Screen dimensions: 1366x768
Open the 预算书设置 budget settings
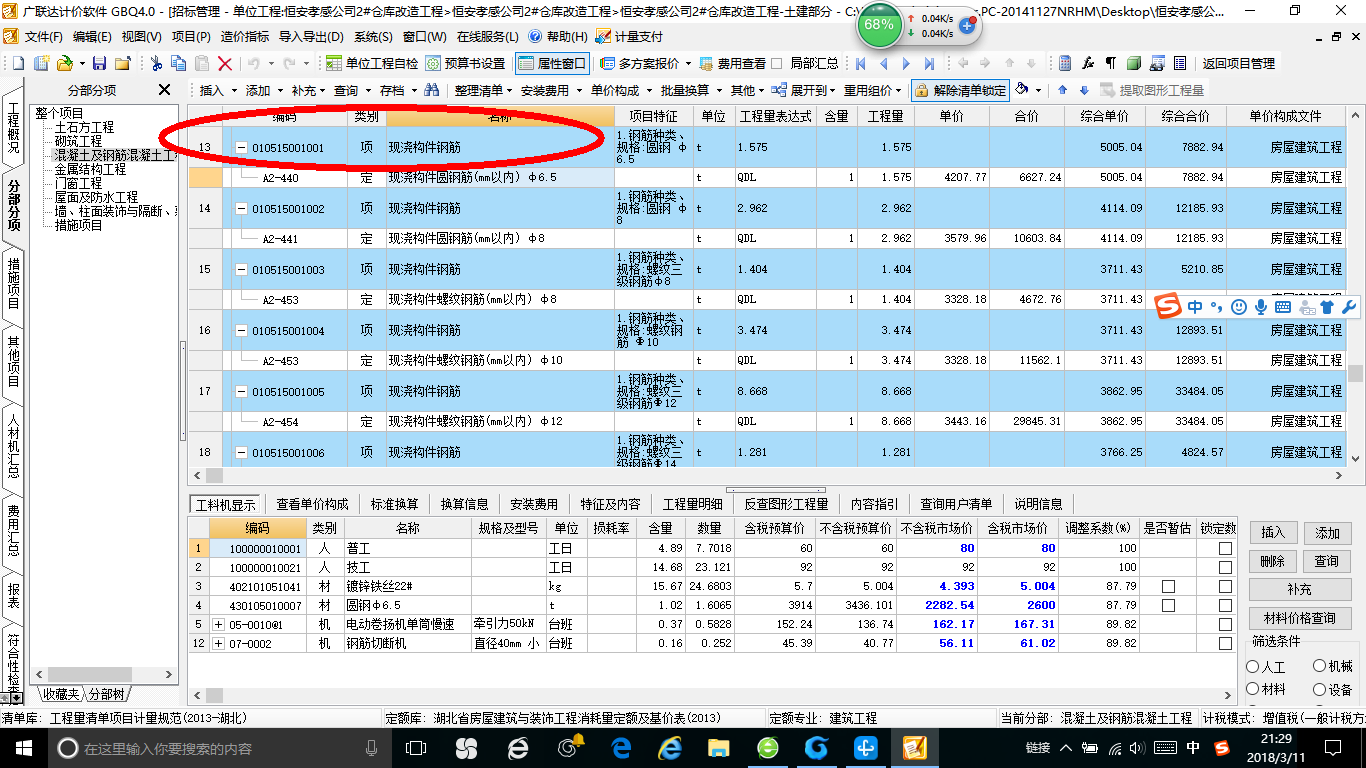click(x=465, y=63)
